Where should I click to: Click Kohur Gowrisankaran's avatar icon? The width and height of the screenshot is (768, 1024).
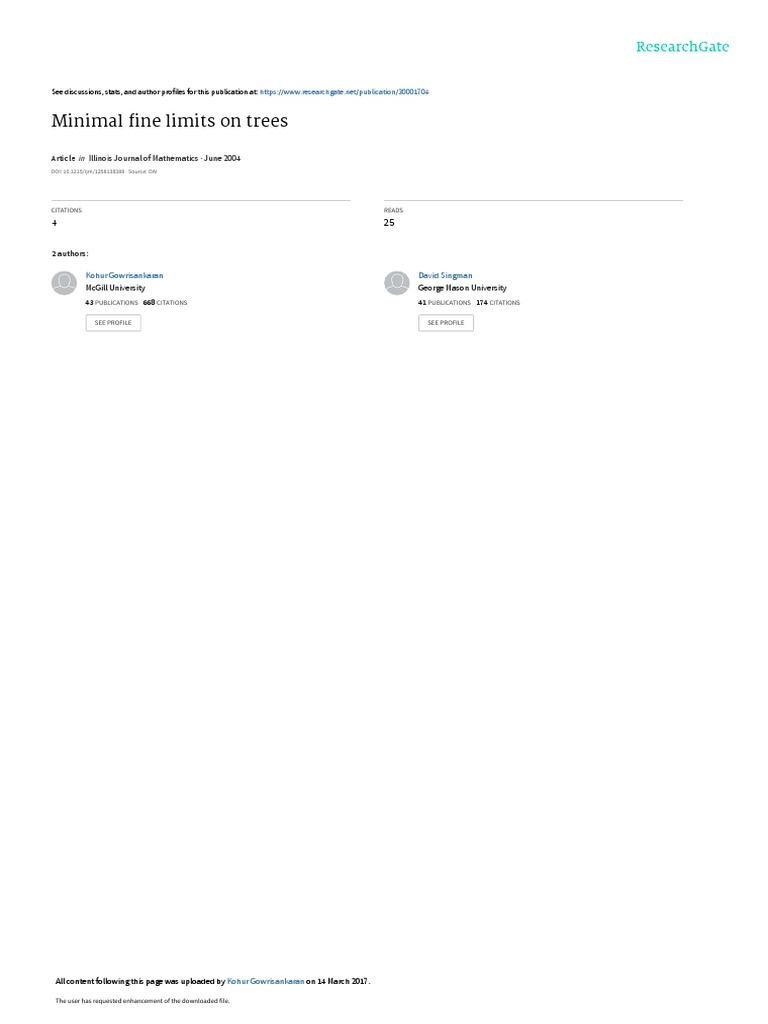[x=64, y=283]
